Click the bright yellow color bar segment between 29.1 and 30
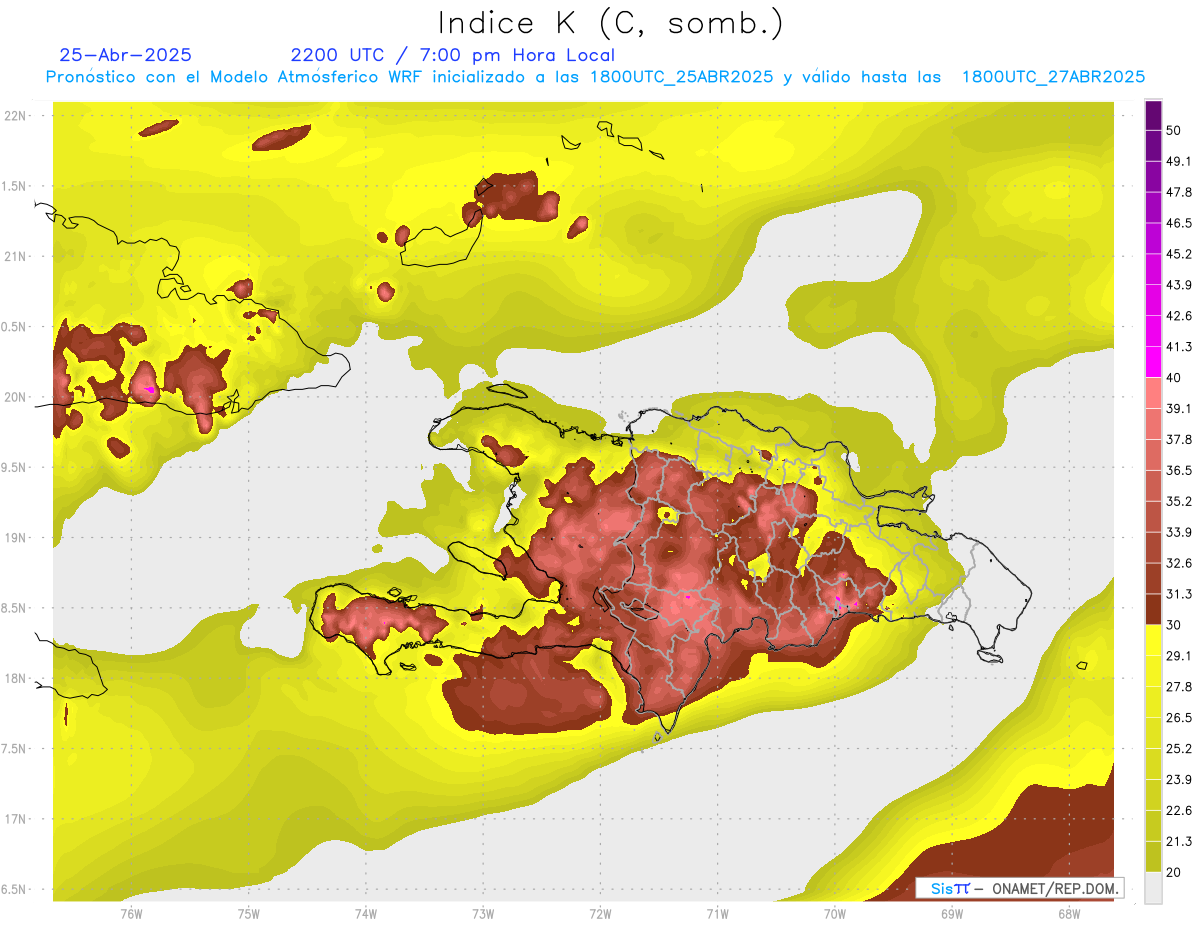1200x927 pixels. (1154, 639)
